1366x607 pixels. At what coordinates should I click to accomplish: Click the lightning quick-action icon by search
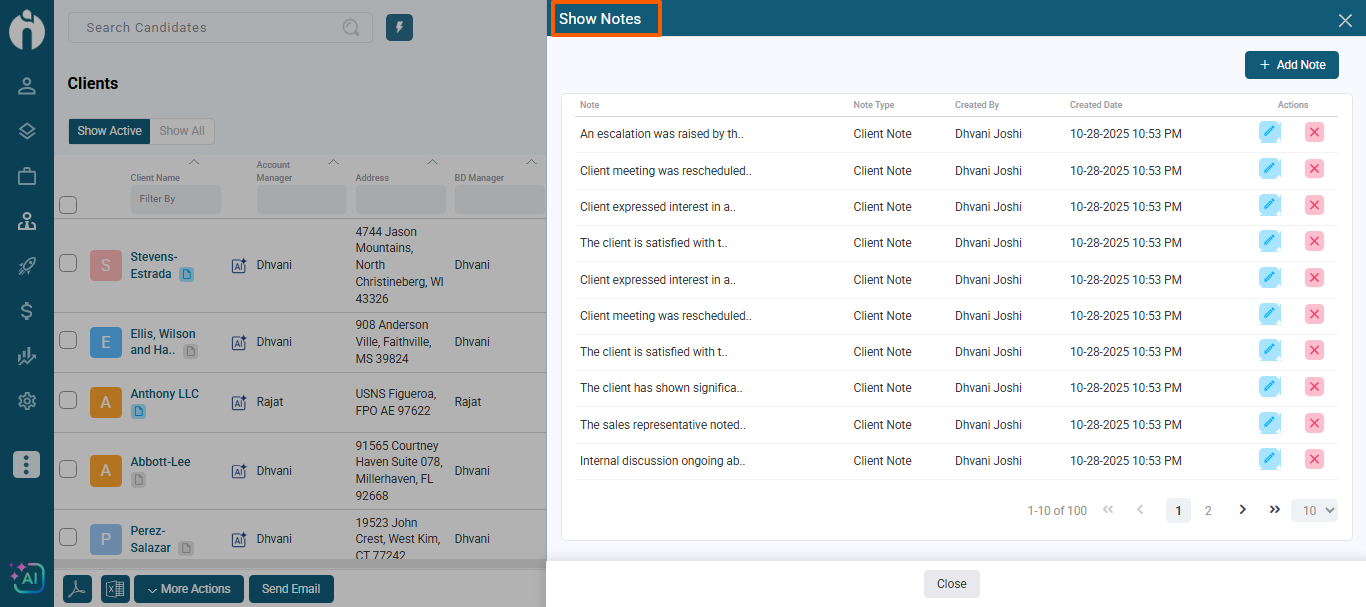[x=399, y=28]
